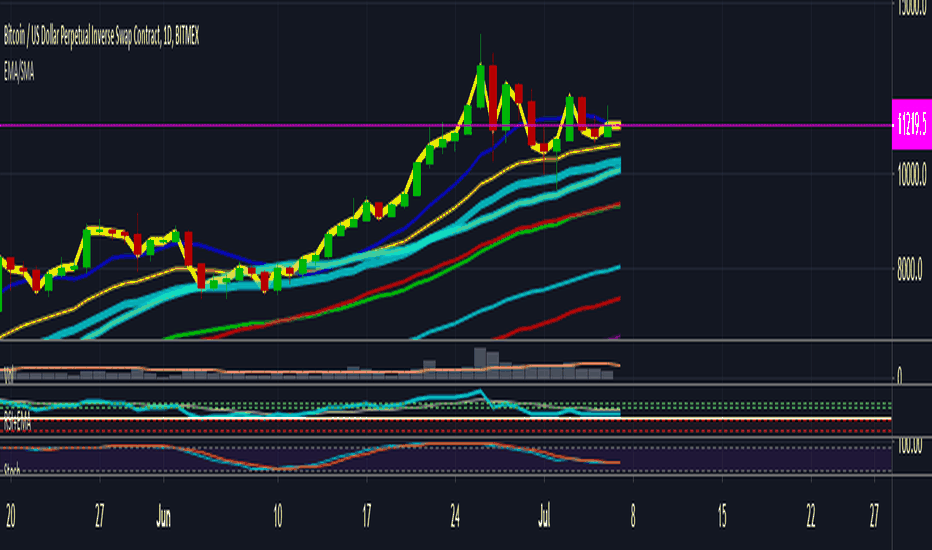The width and height of the screenshot is (932, 550).
Task: Click the 10 date axis label
Action: tap(278, 517)
